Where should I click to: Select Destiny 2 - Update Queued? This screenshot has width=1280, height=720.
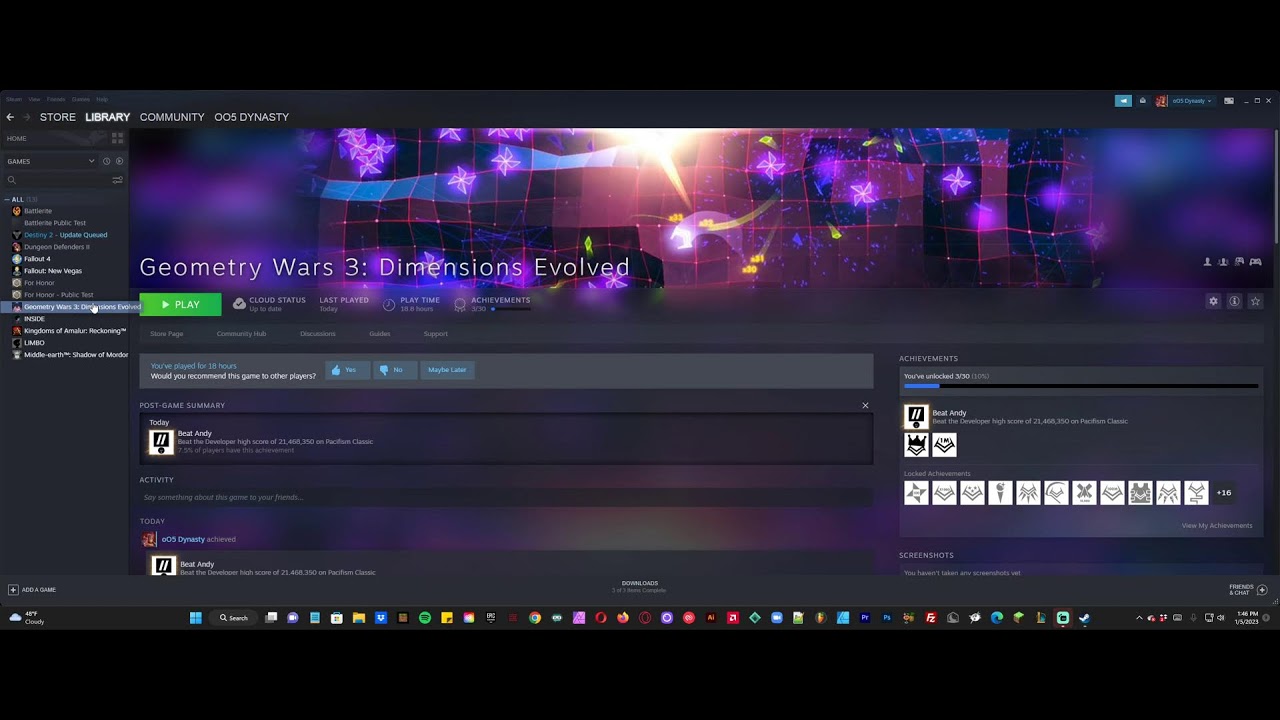coord(65,235)
